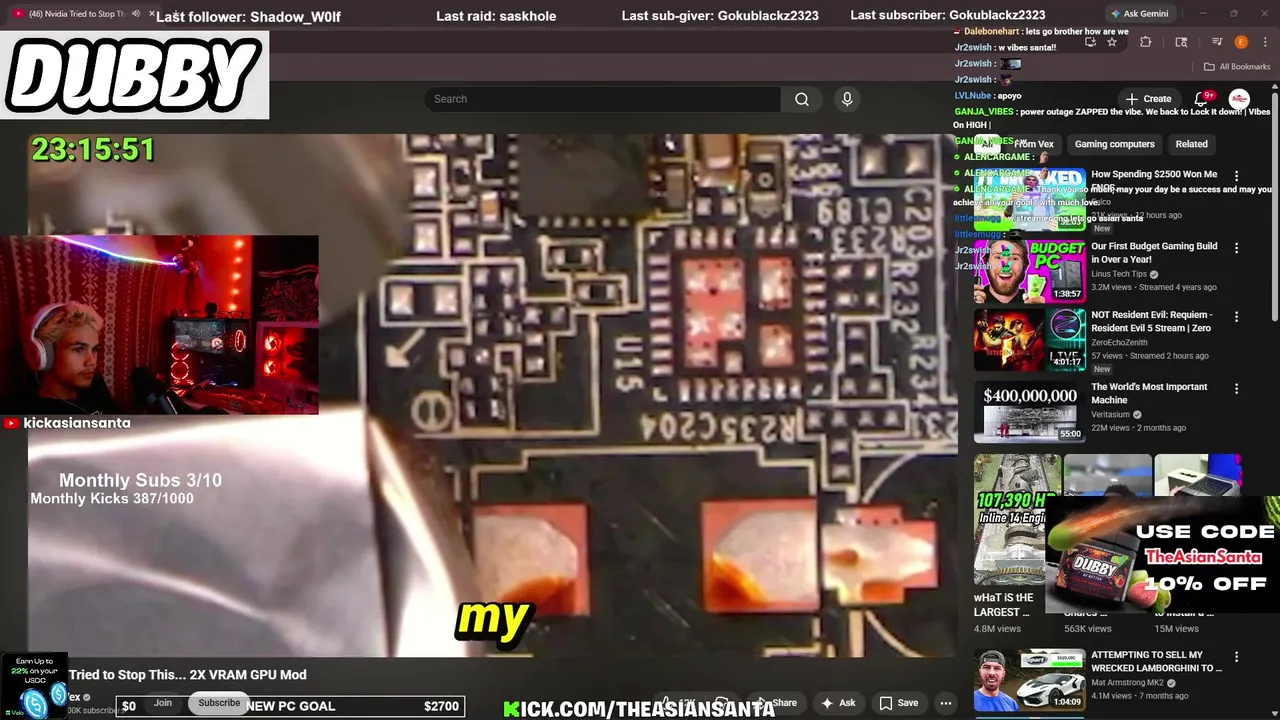Screen dimensions: 1280x720
Task: Start voice search with the microphone icon
Action: tap(847, 99)
